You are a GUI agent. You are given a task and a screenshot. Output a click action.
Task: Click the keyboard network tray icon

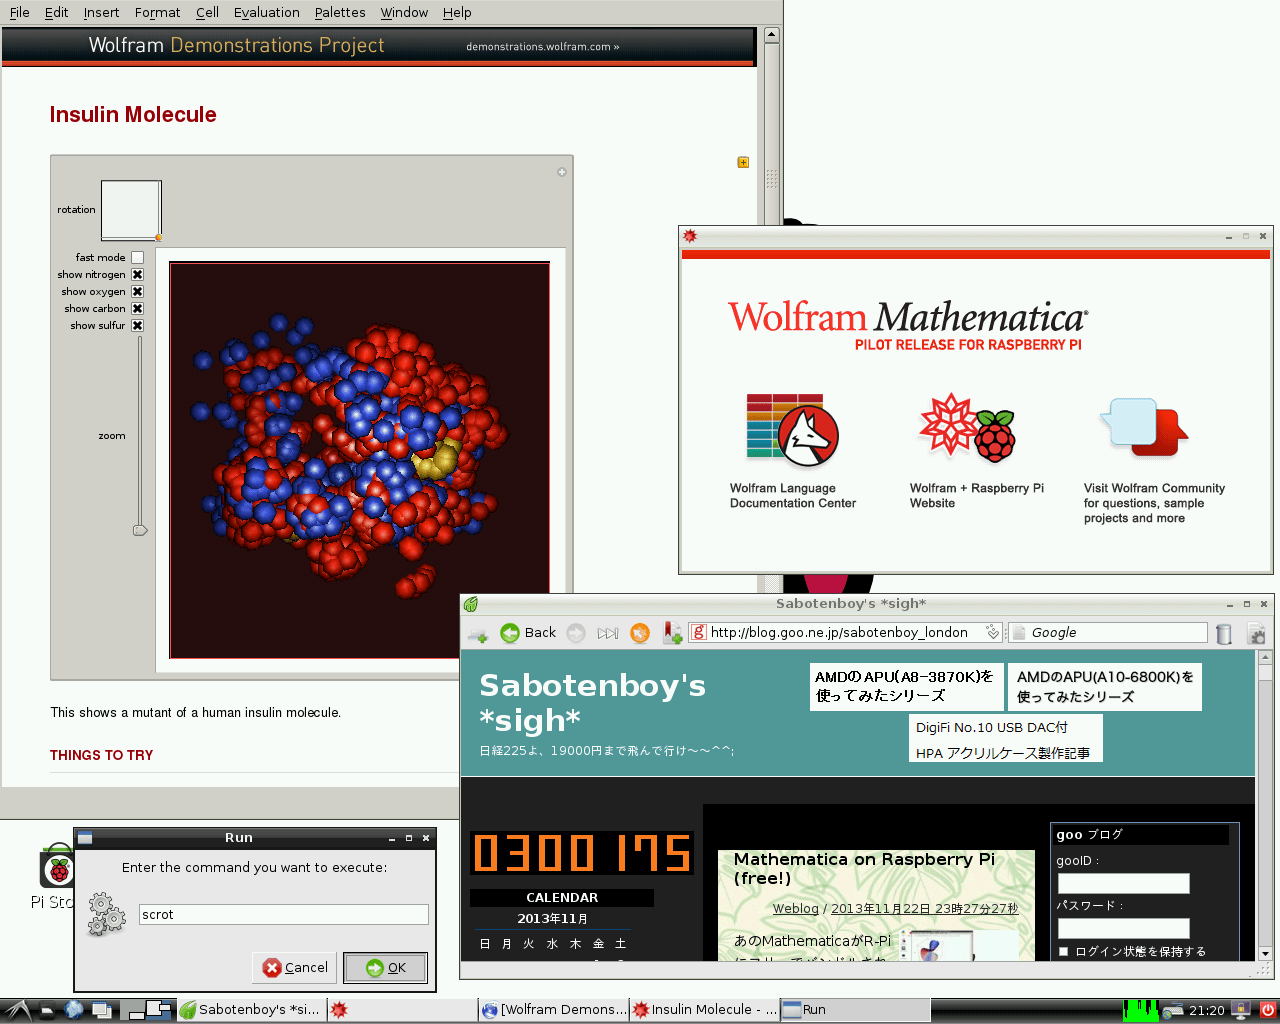pos(1173,1010)
